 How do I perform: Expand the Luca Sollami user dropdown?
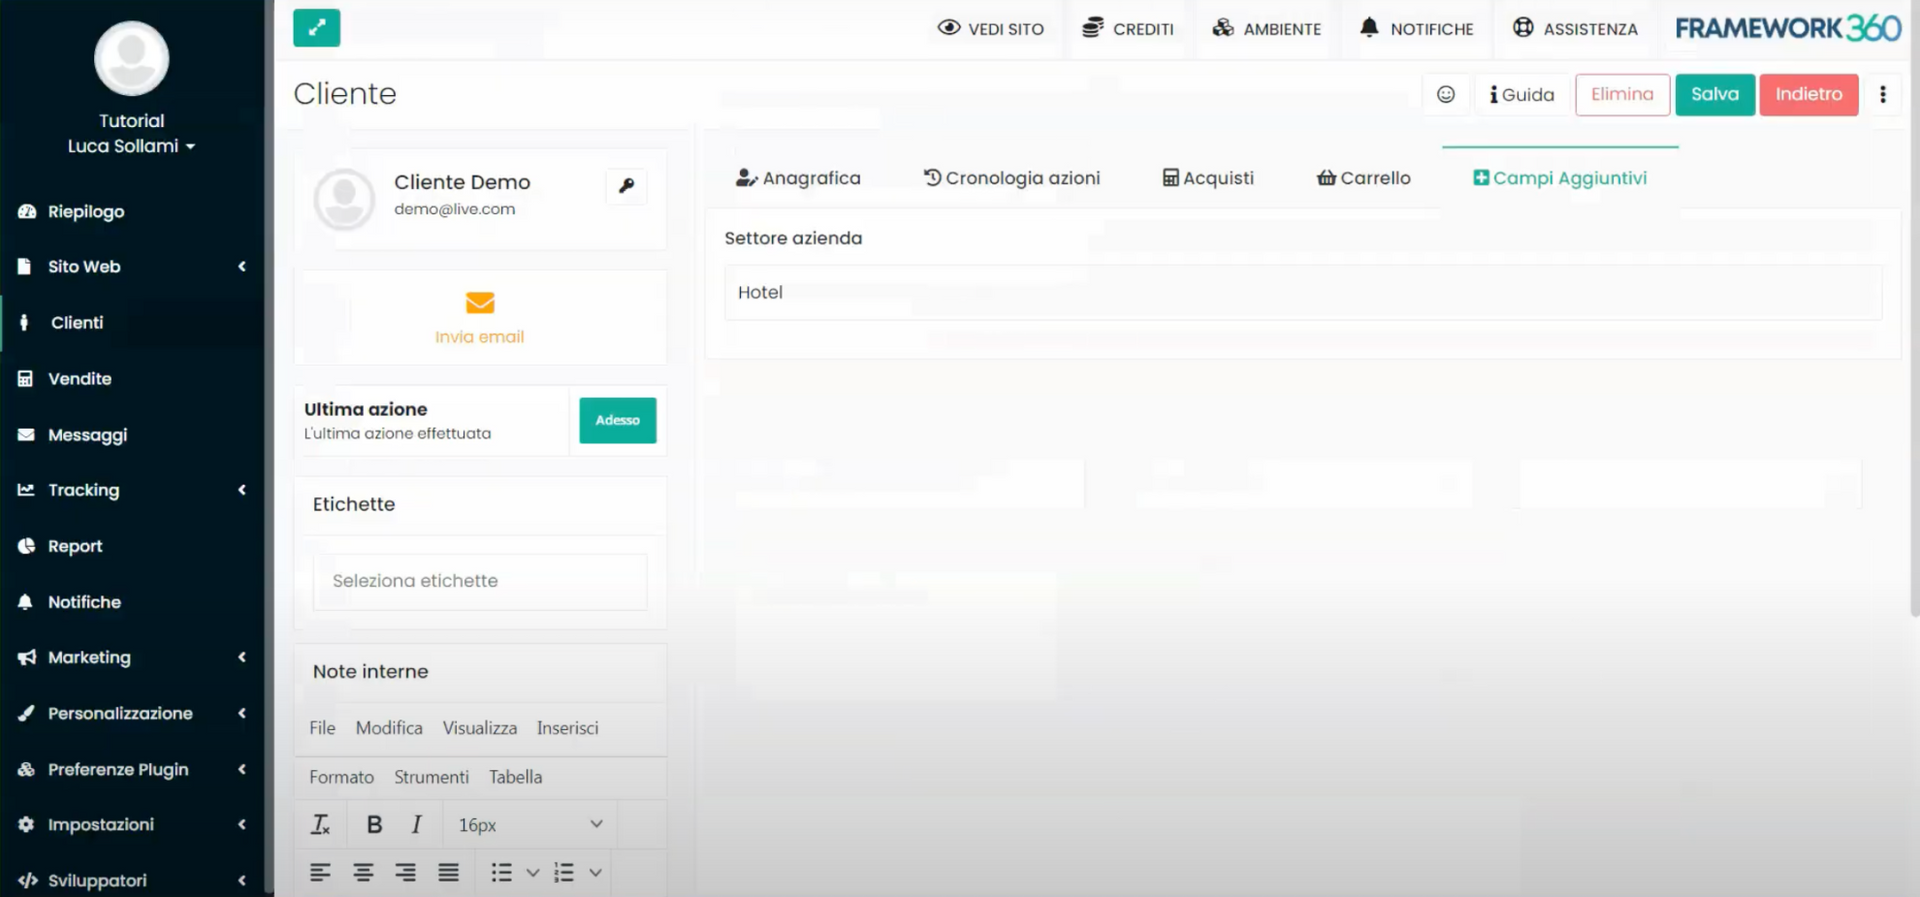(131, 146)
